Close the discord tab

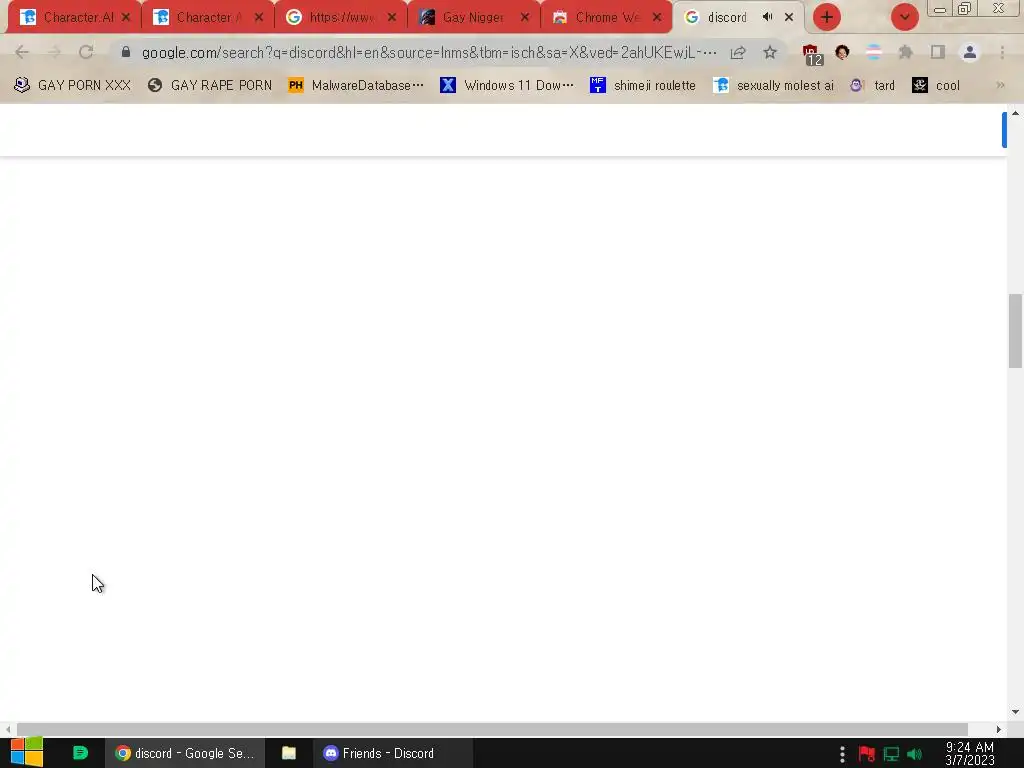[x=789, y=17]
